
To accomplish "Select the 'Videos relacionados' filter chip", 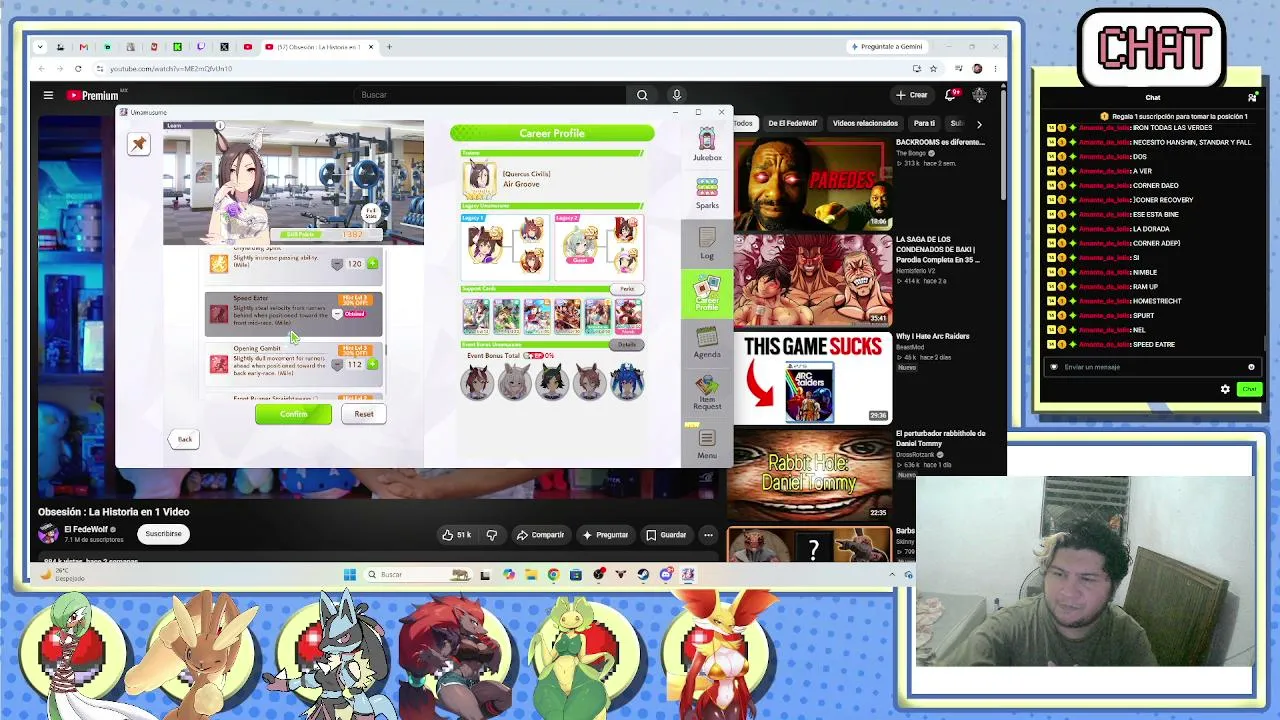I will [865, 123].
